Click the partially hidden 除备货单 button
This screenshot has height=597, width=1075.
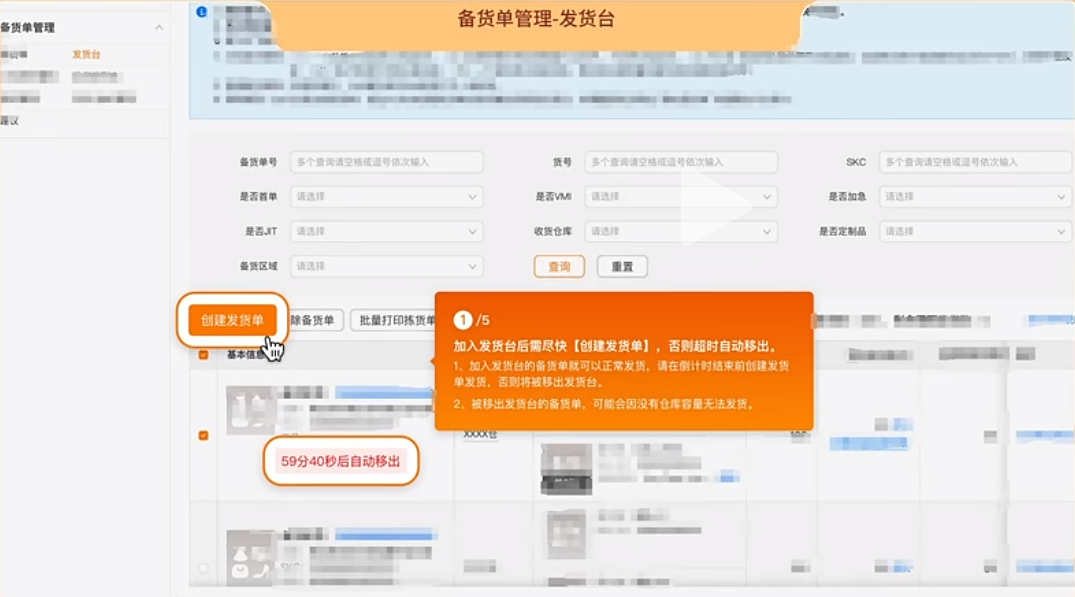click(x=315, y=320)
